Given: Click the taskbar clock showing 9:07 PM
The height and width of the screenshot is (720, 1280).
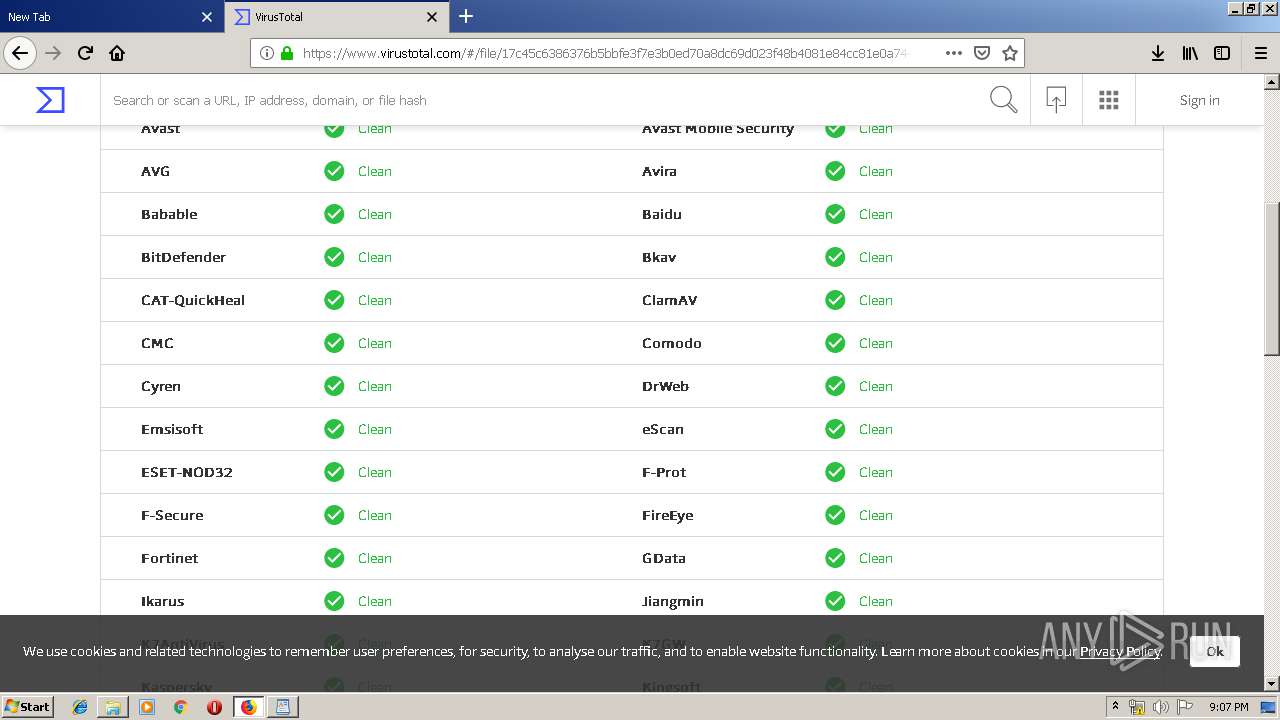Looking at the screenshot, I should pos(1229,707).
